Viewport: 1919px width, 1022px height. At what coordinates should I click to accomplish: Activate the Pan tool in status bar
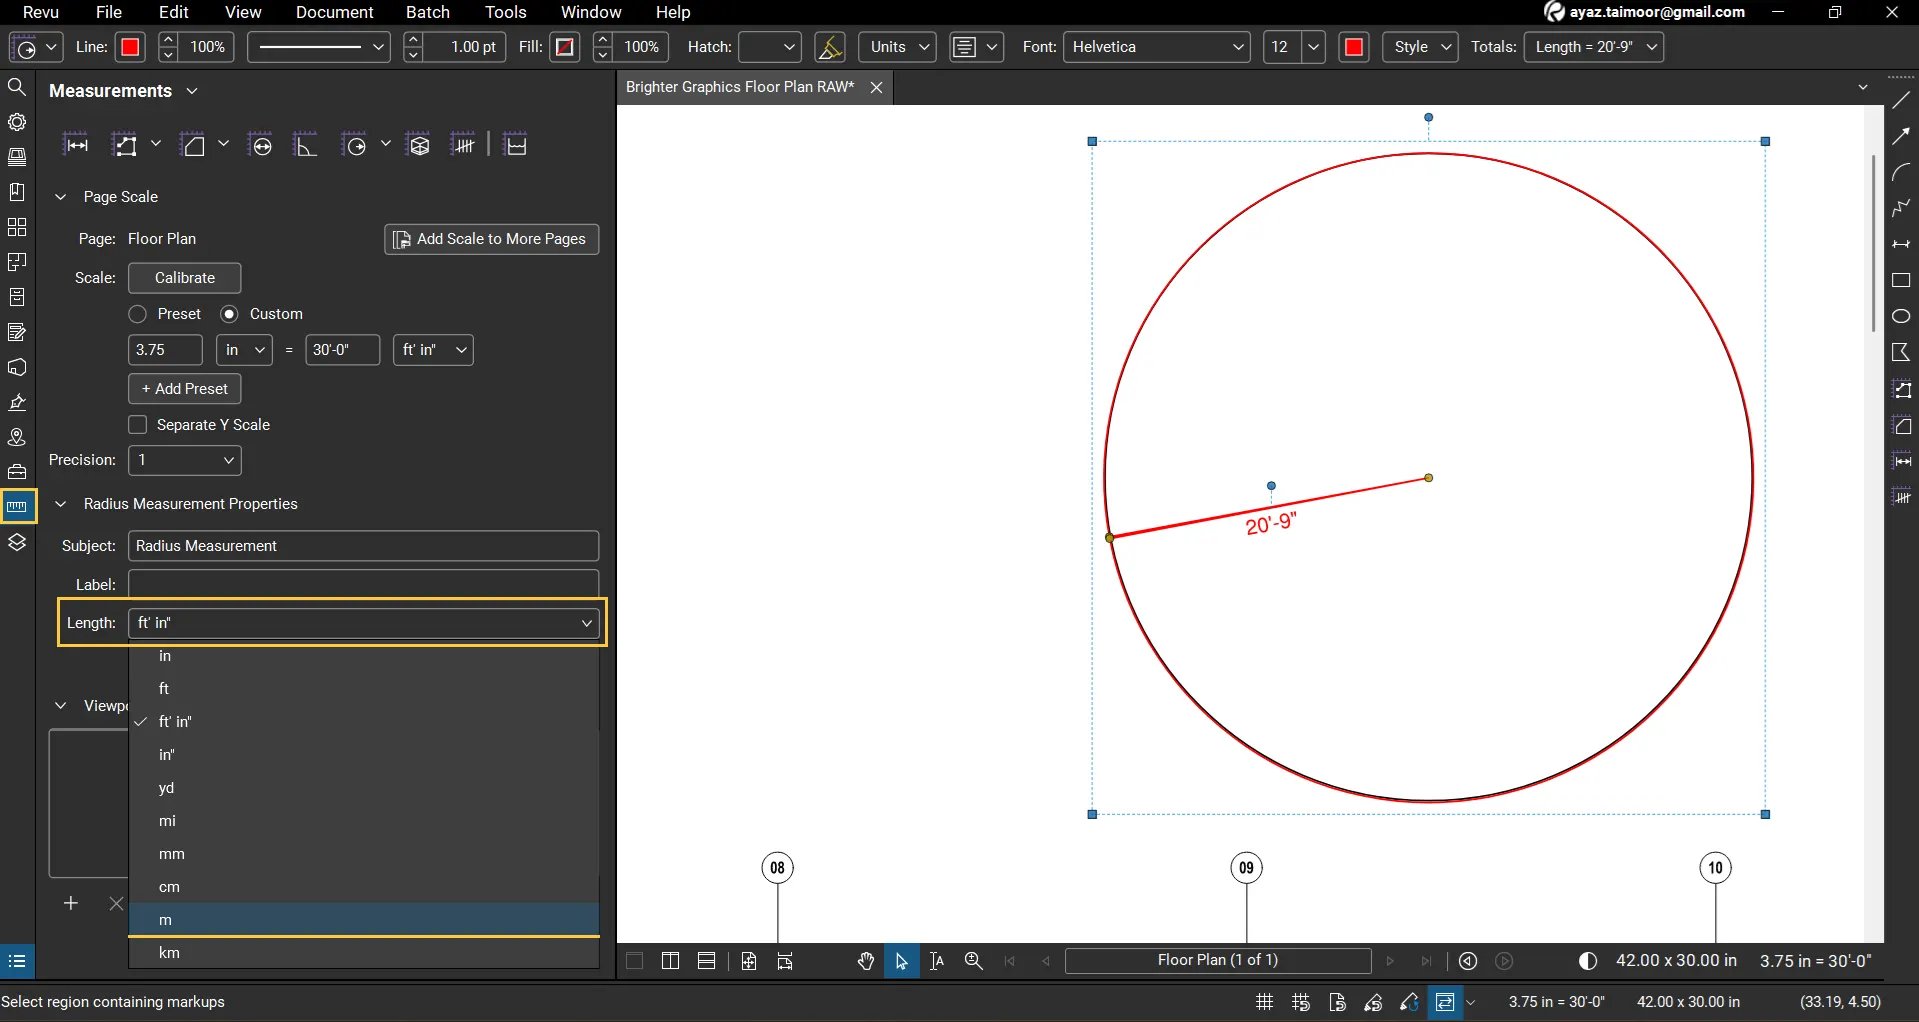pyautogui.click(x=865, y=961)
